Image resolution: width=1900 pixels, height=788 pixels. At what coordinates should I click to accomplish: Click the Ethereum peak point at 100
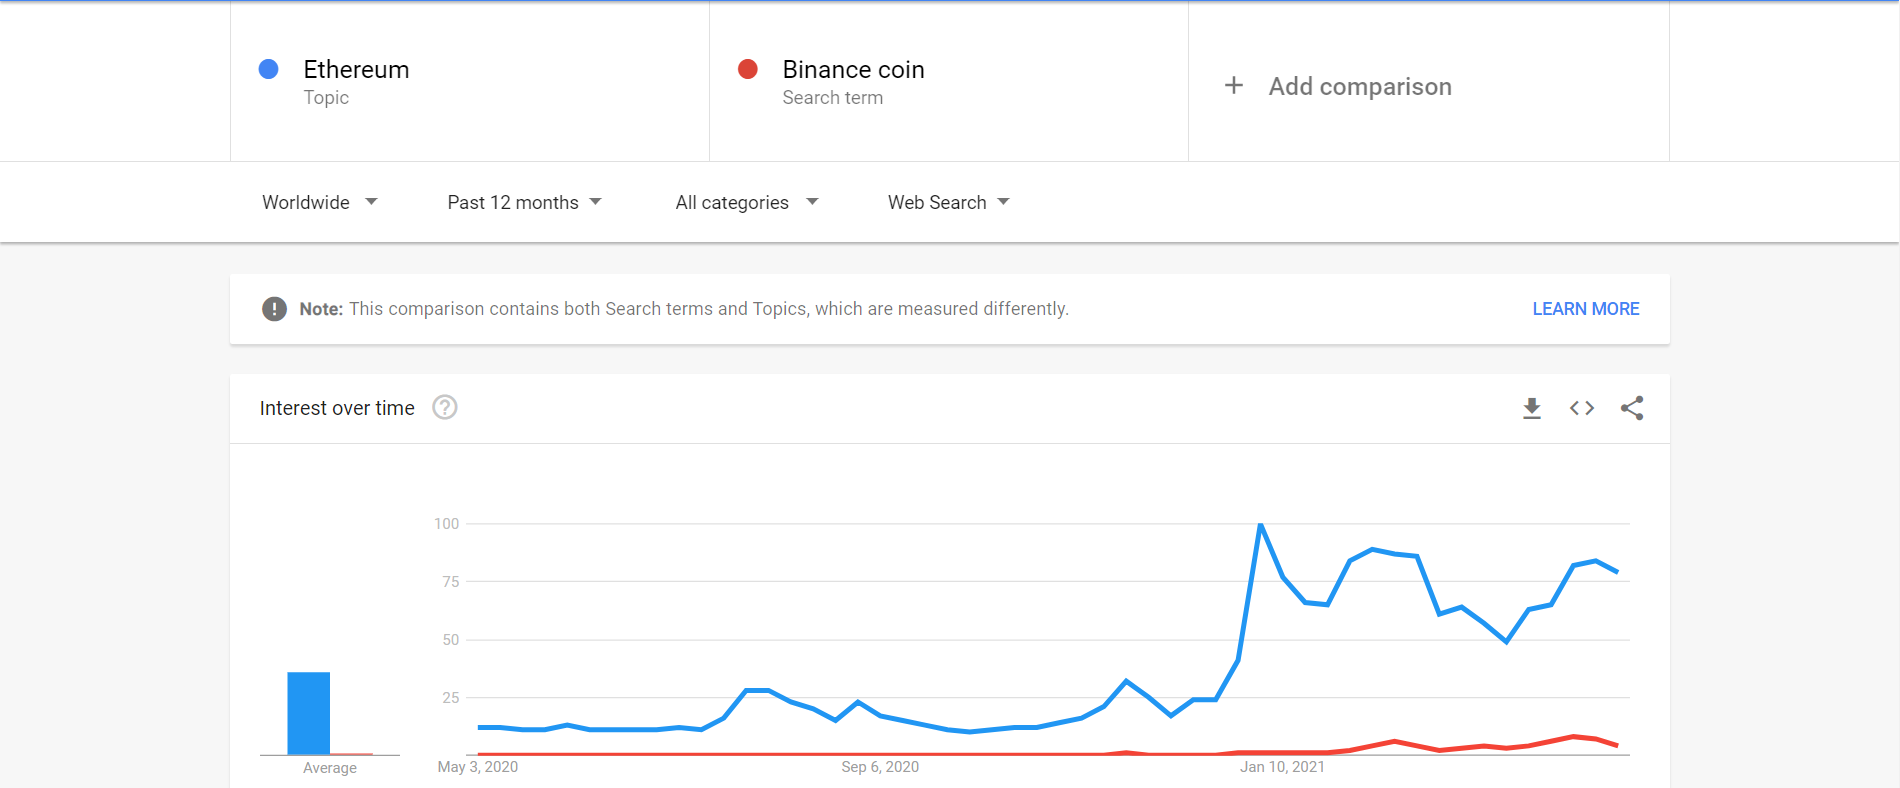(1261, 524)
